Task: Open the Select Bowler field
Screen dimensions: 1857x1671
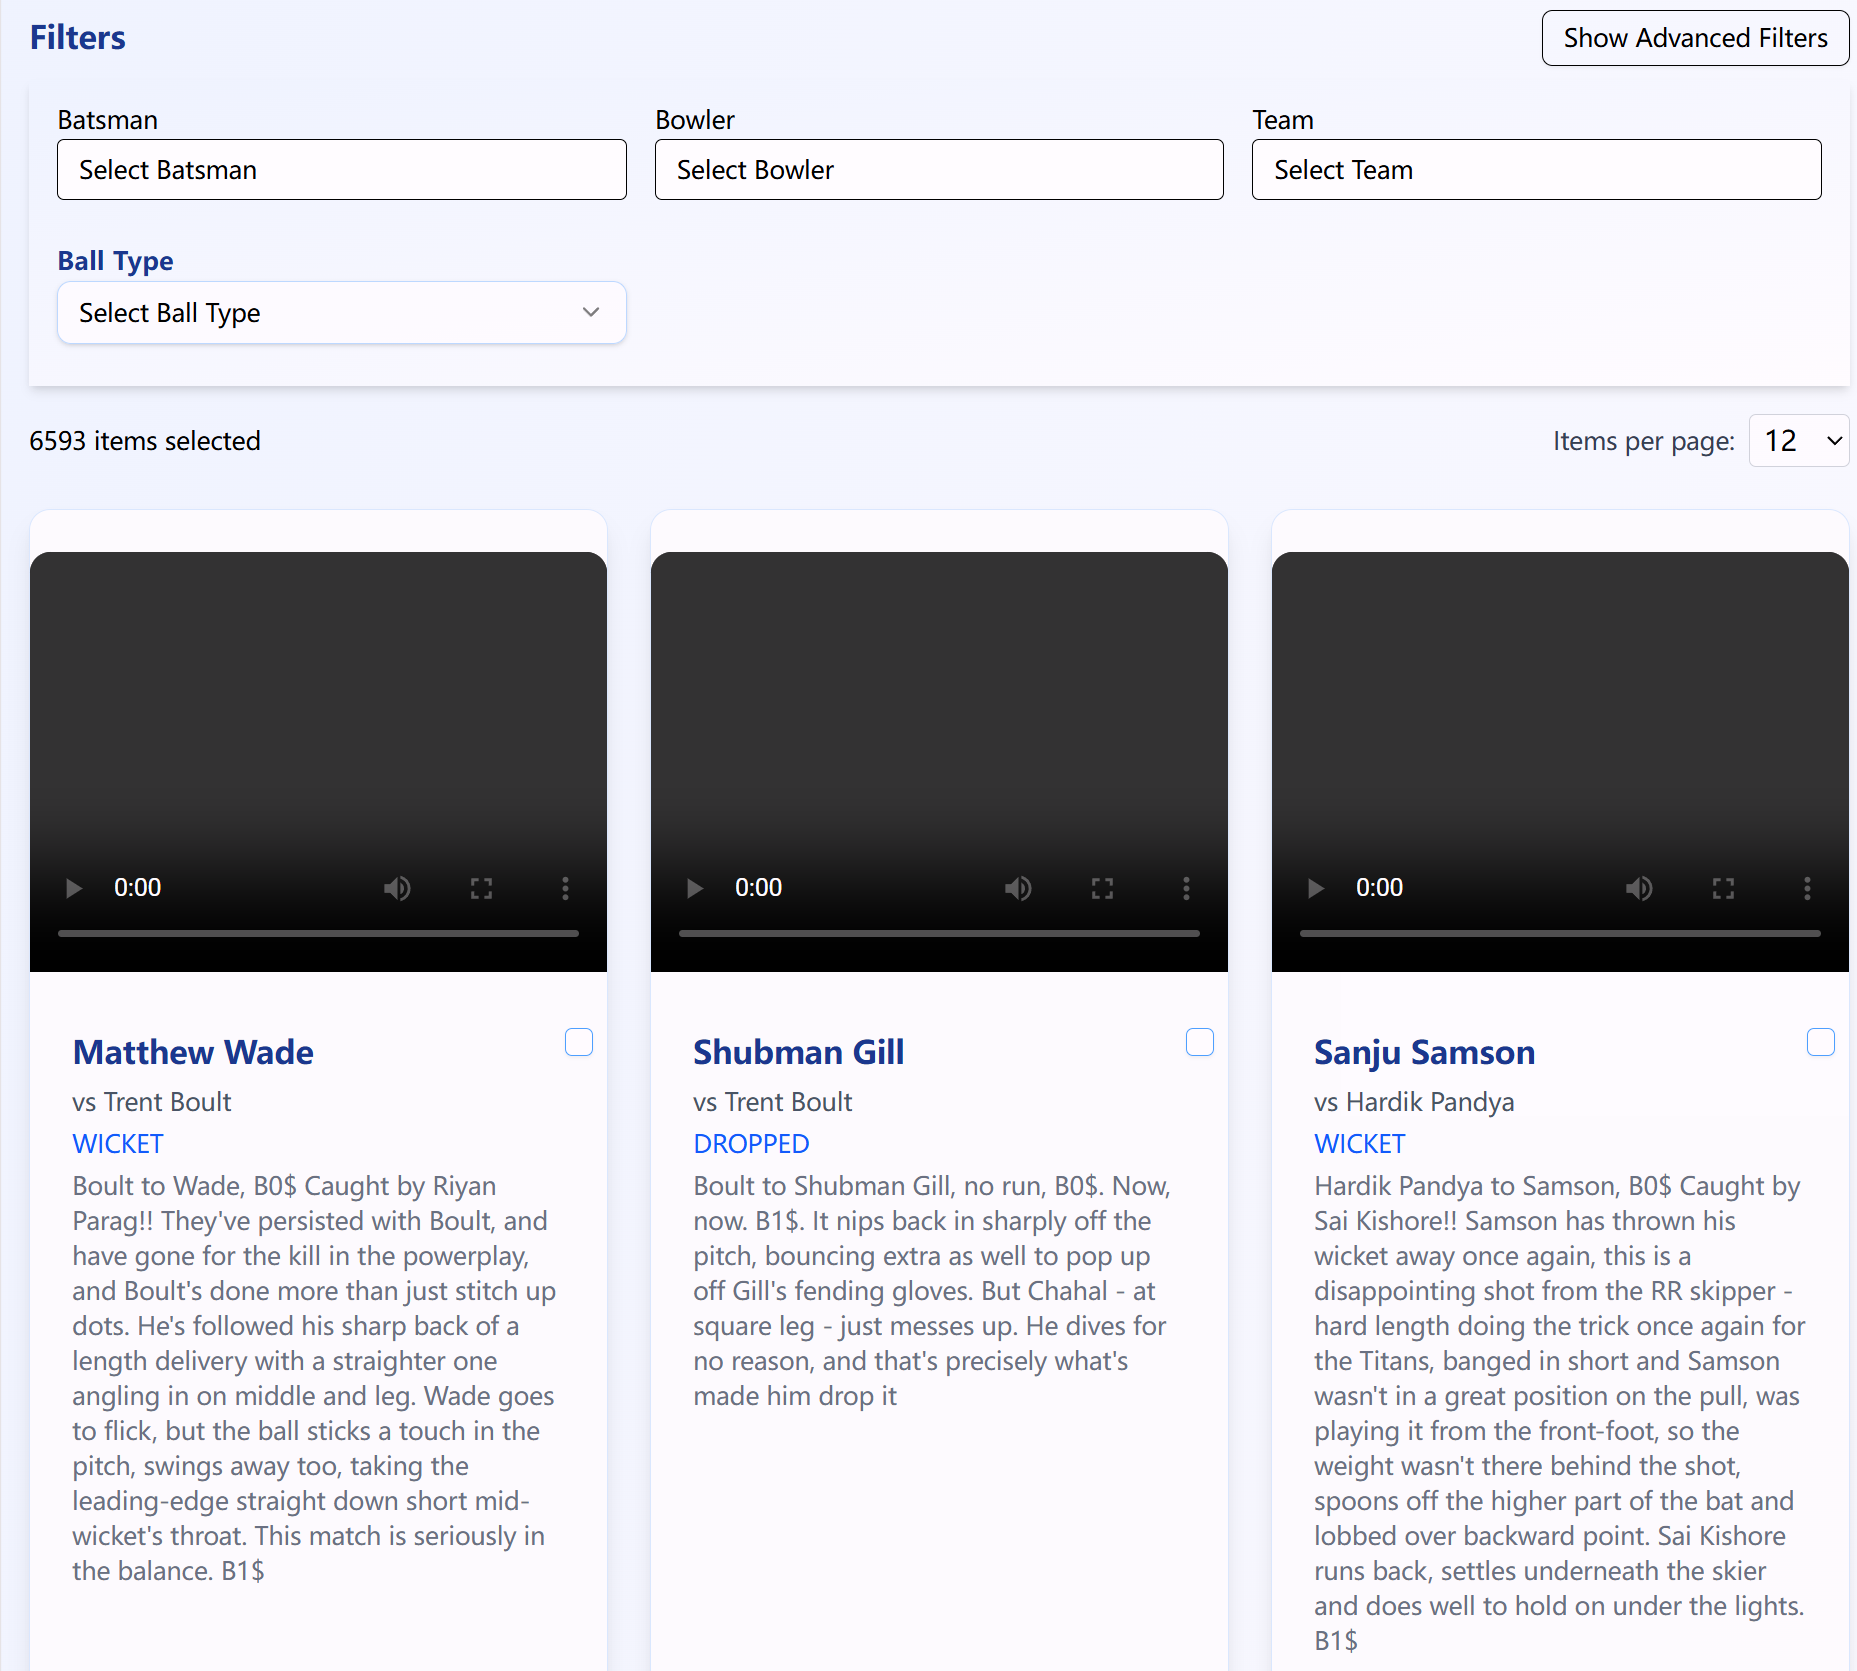Action: point(939,170)
